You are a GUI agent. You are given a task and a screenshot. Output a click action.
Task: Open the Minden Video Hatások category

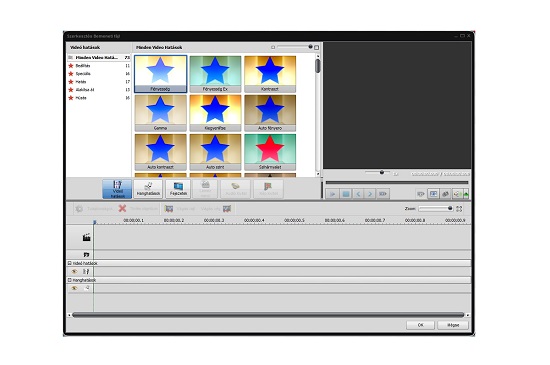point(99,58)
